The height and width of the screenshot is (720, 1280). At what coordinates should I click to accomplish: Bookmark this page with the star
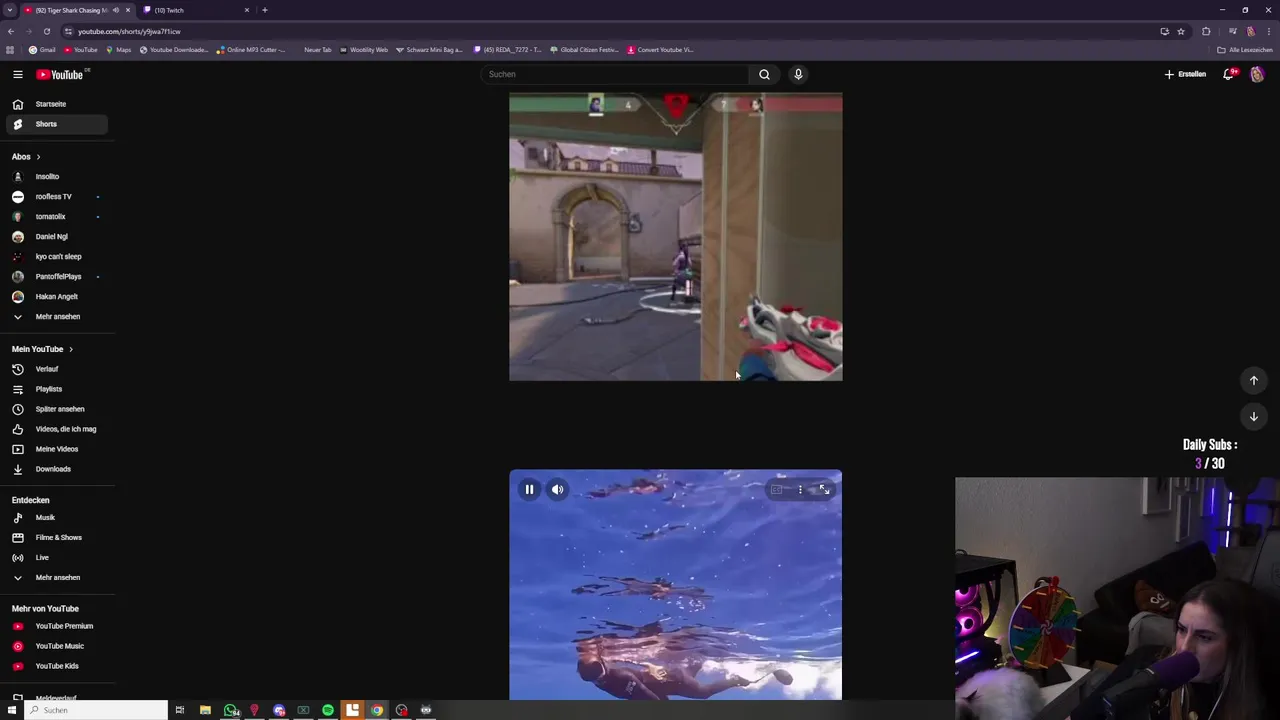pyautogui.click(x=1181, y=31)
